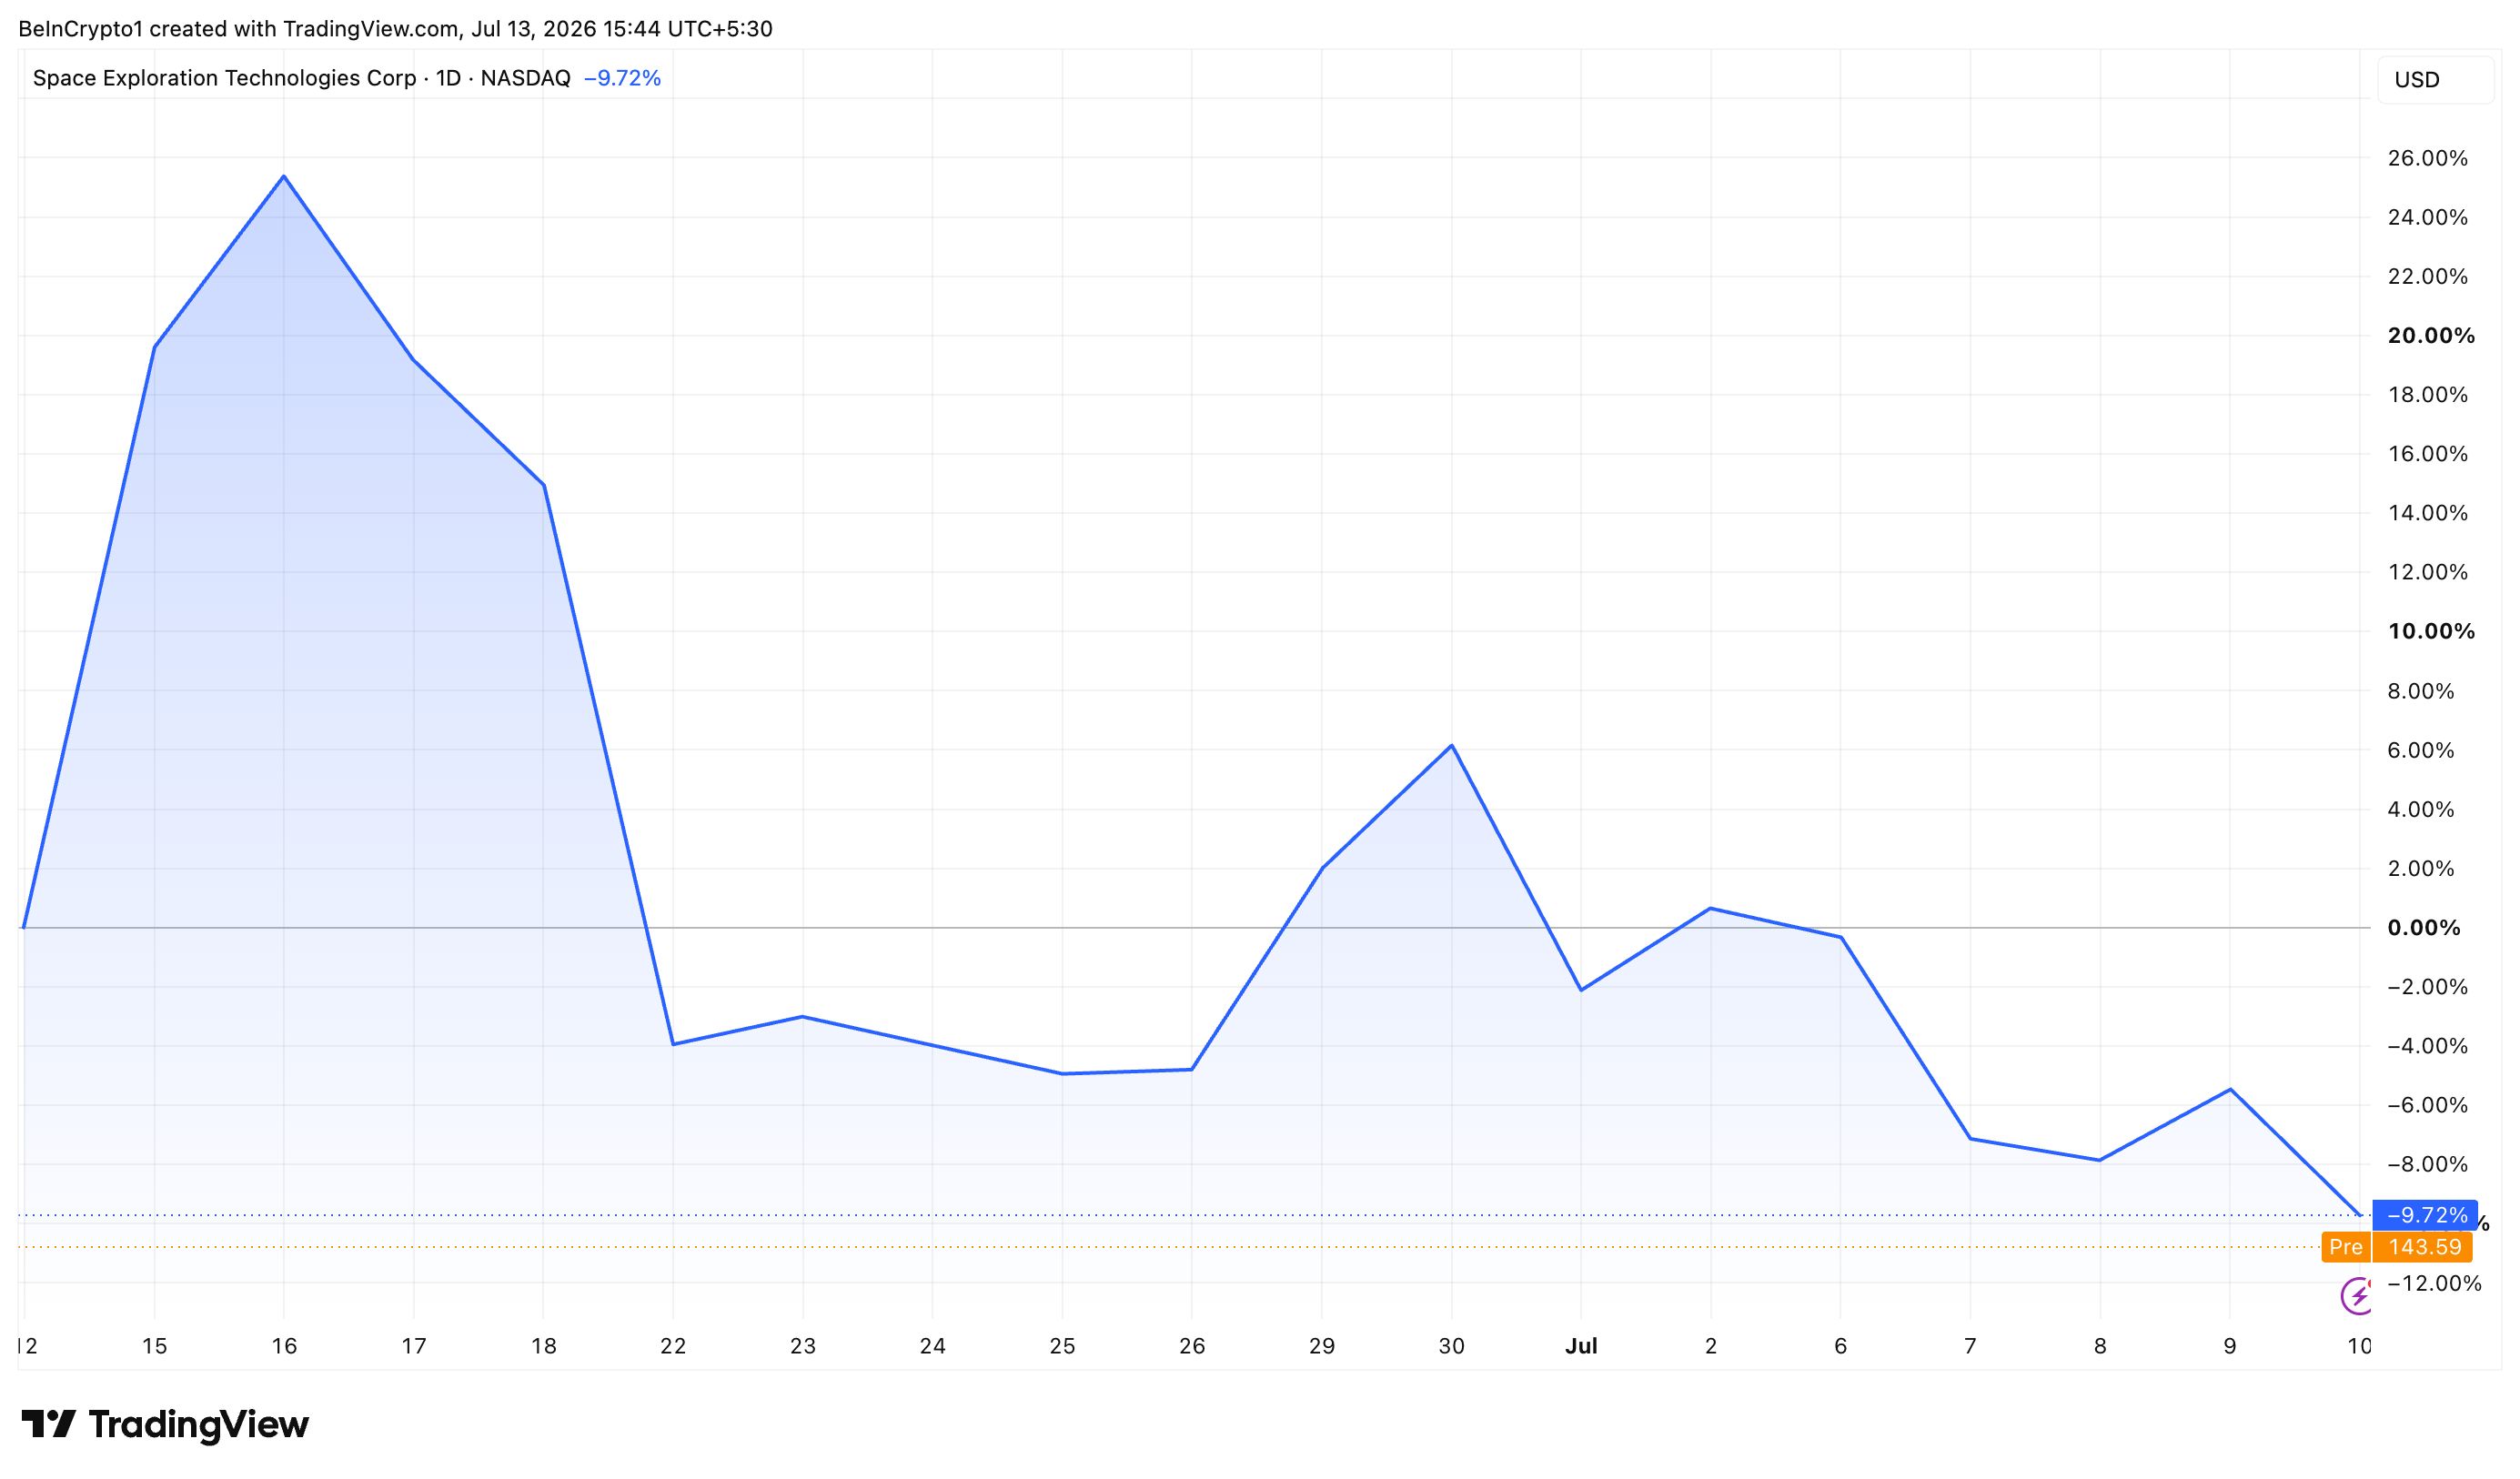Click the 8.00% axis label
This screenshot has height=1479, width=2520.
(x=2420, y=691)
